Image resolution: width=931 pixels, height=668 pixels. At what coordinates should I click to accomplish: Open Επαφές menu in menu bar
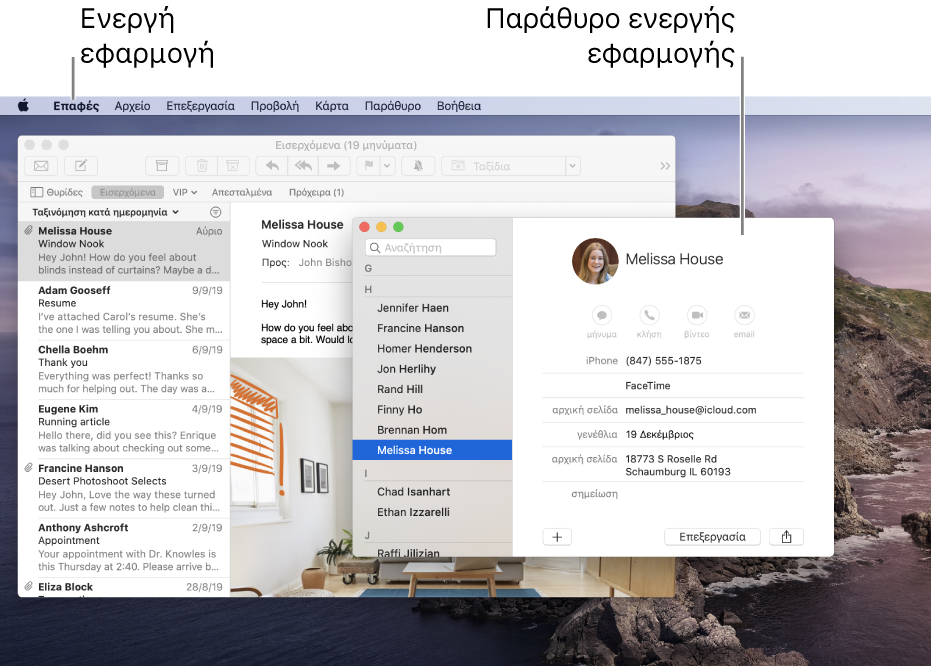(x=76, y=106)
